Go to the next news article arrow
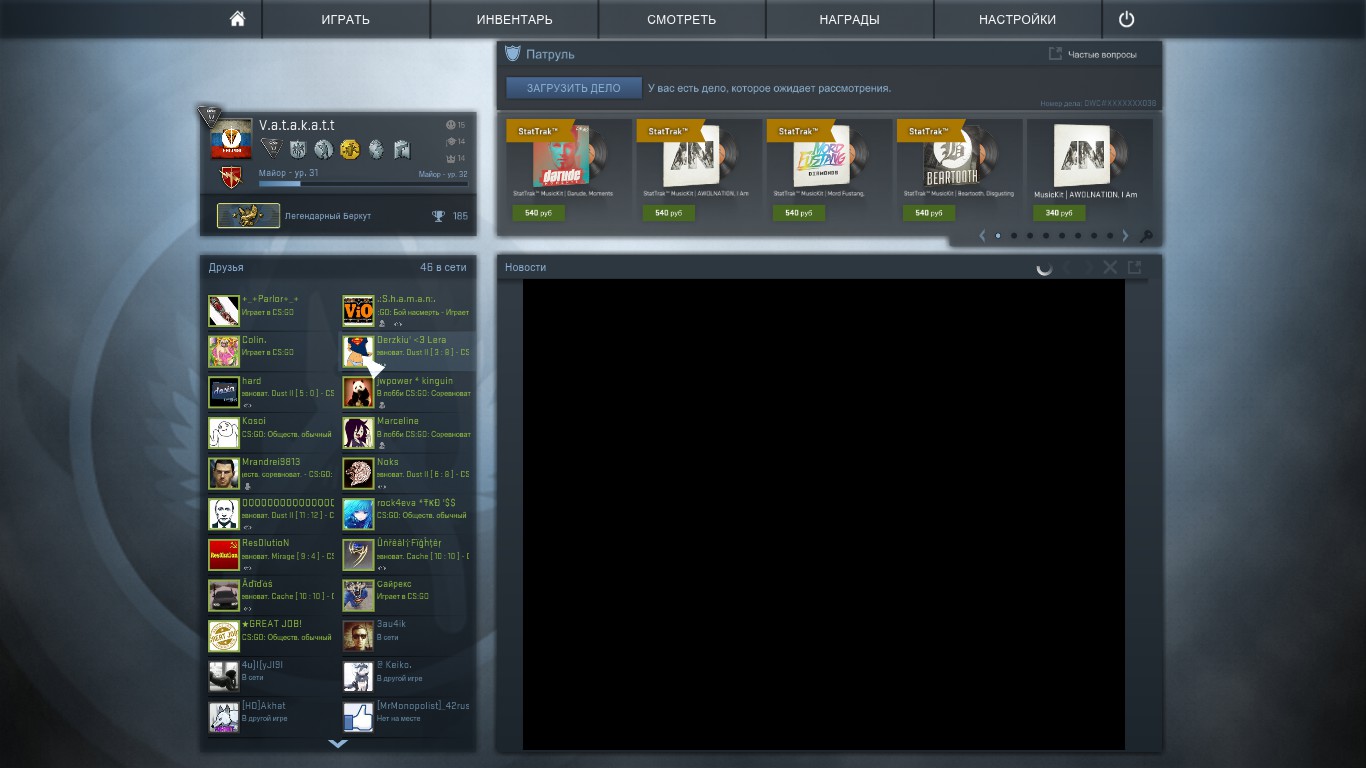Image resolution: width=1366 pixels, height=768 pixels. point(1089,267)
